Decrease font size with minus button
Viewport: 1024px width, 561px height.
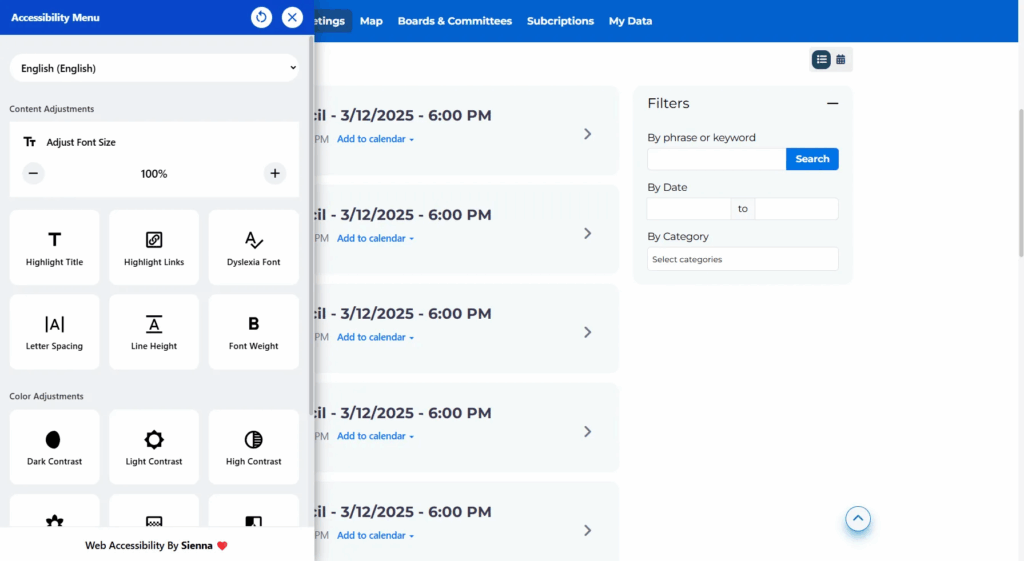(x=33, y=174)
